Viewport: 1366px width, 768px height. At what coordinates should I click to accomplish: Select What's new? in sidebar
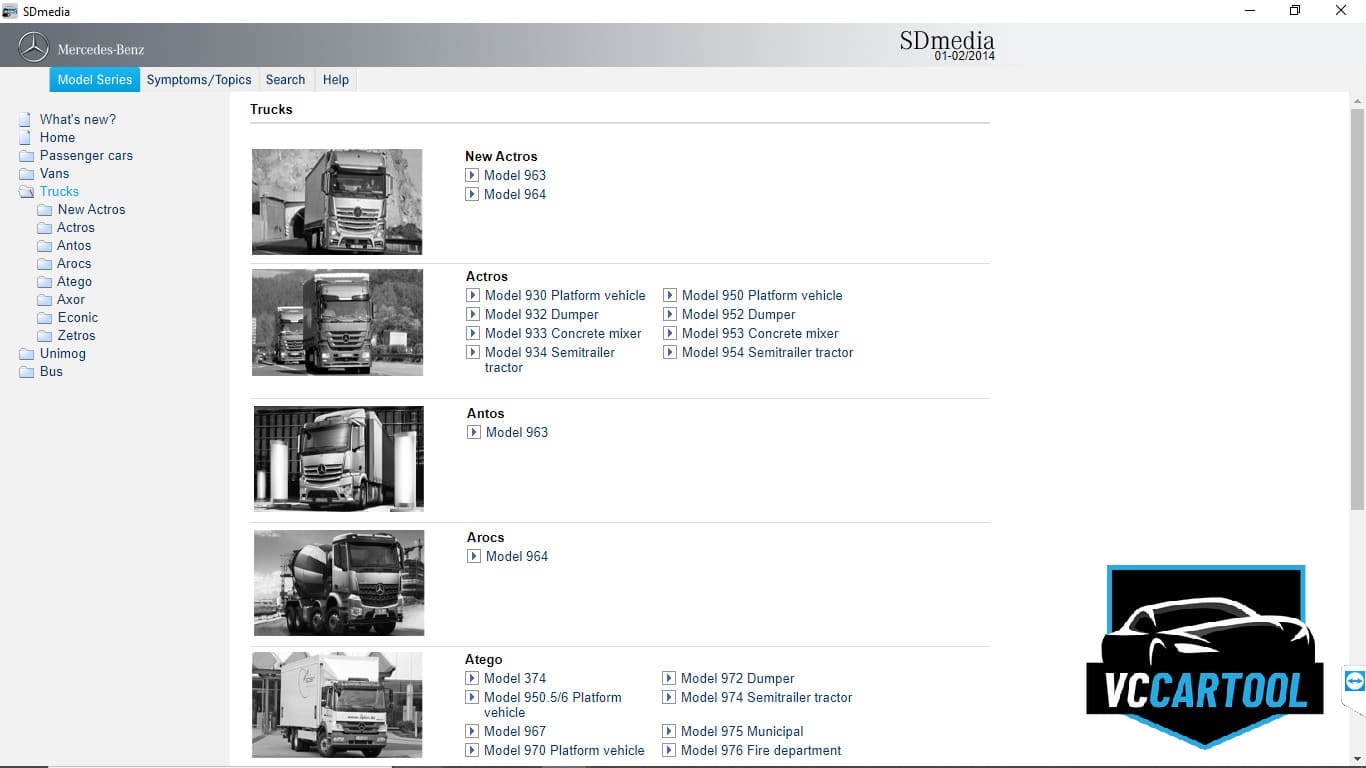78,119
